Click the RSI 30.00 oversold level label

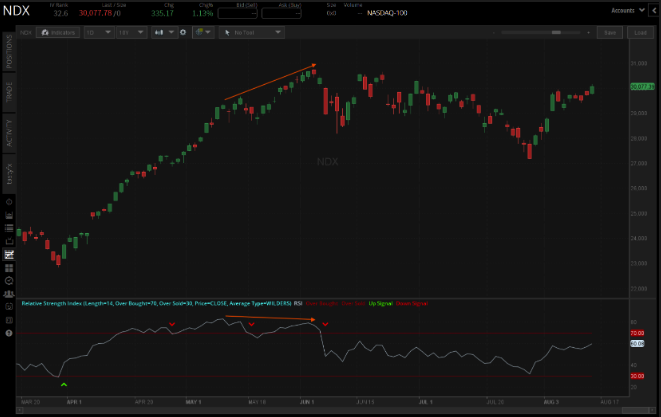coord(637,376)
